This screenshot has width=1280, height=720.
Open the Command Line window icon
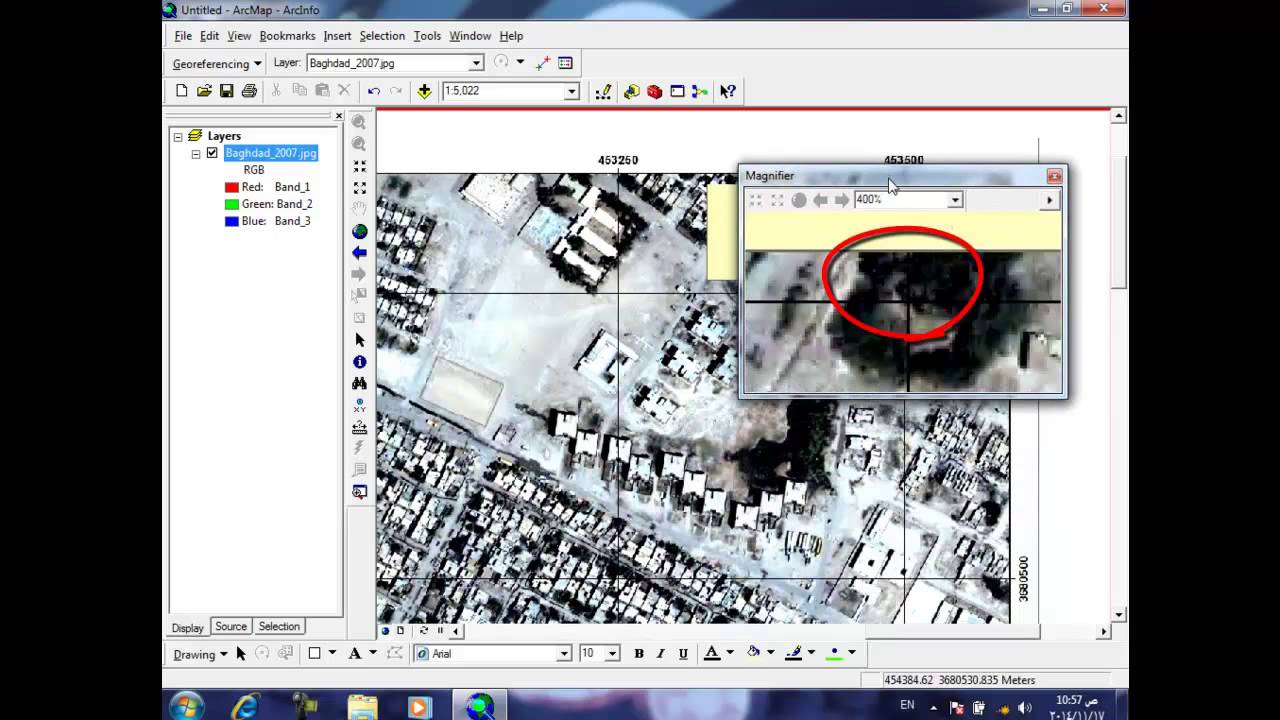point(677,91)
